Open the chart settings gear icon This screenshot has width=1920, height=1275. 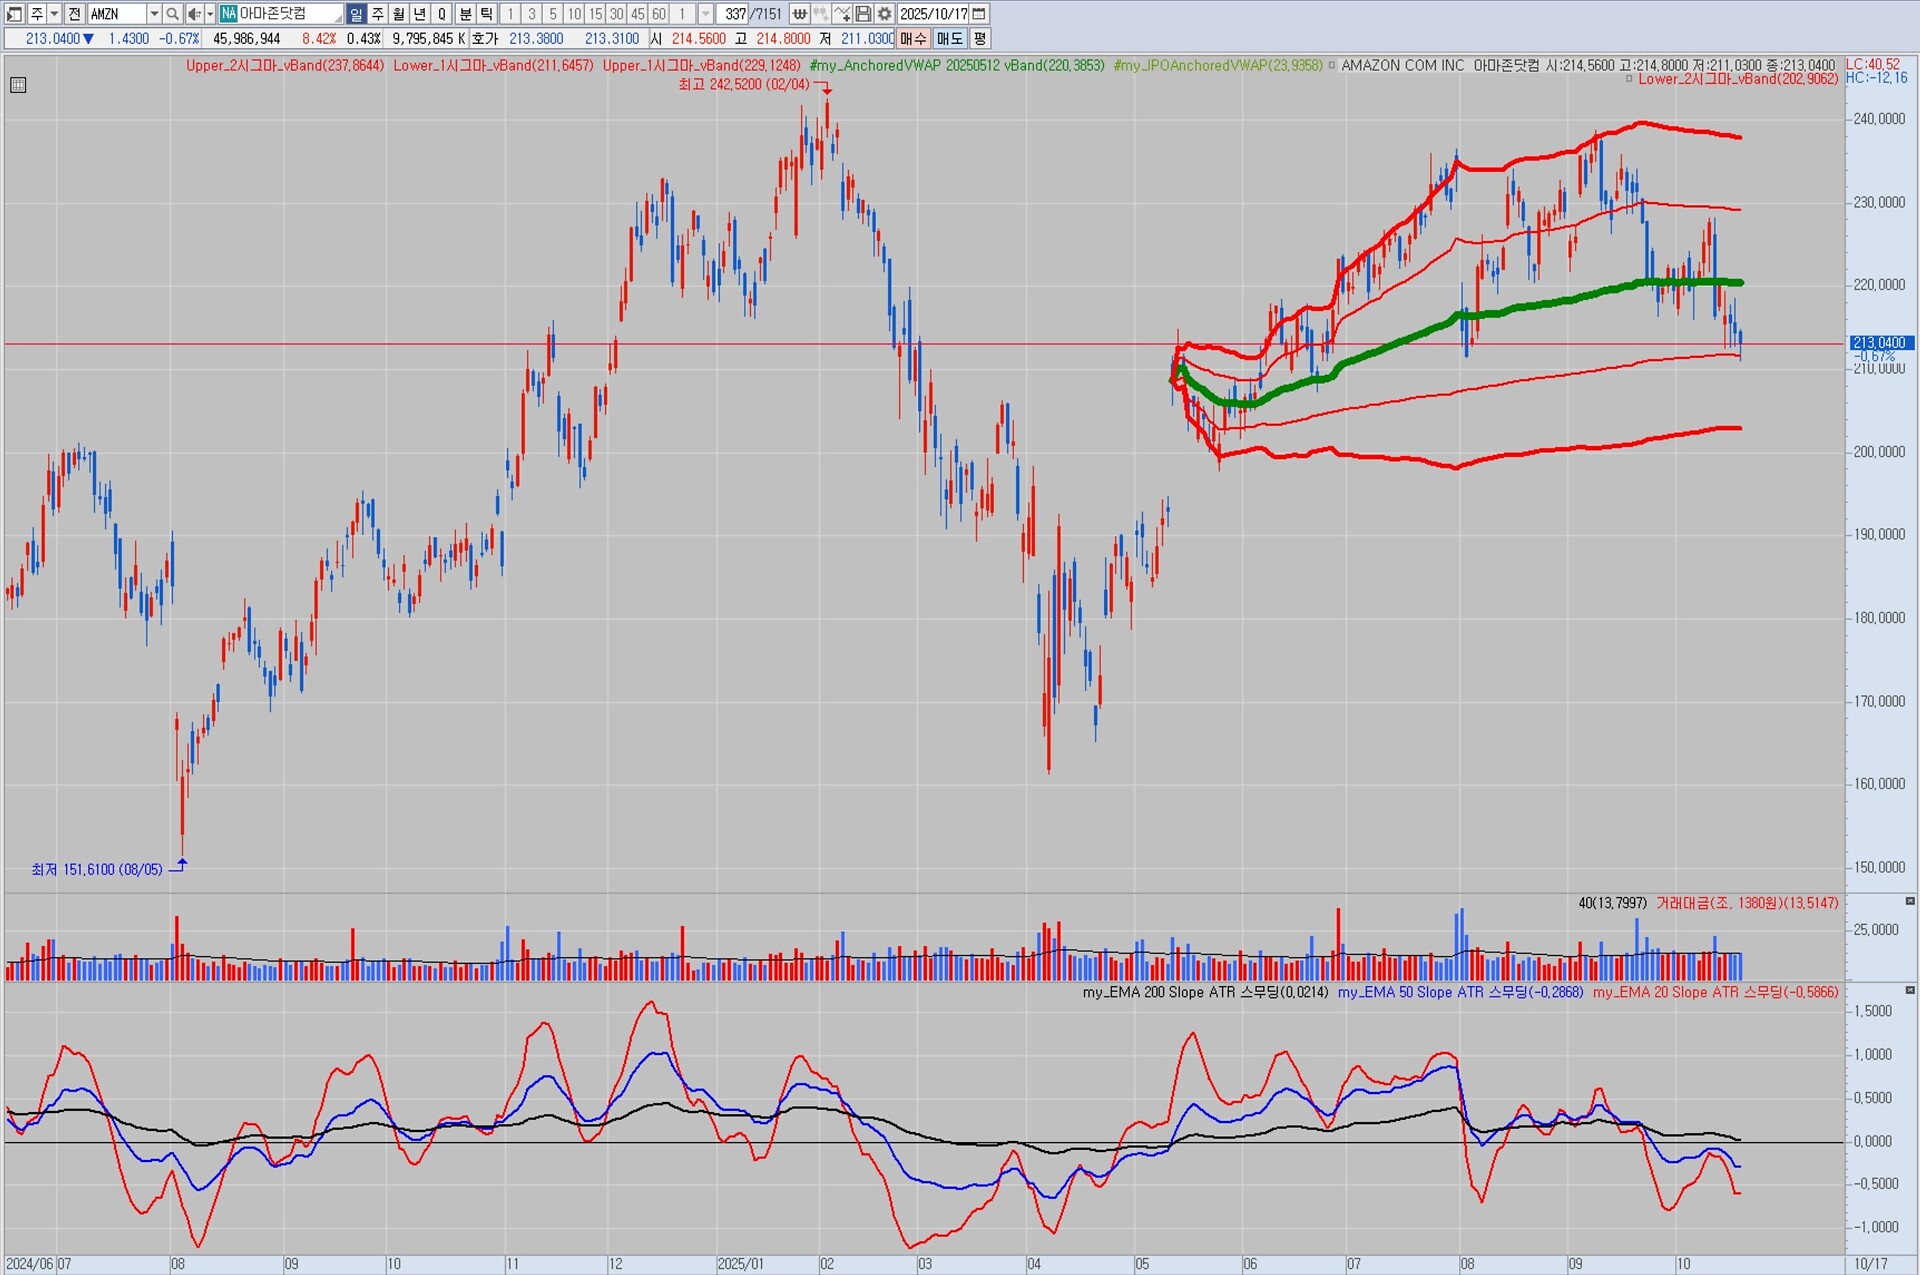tap(885, 14)
